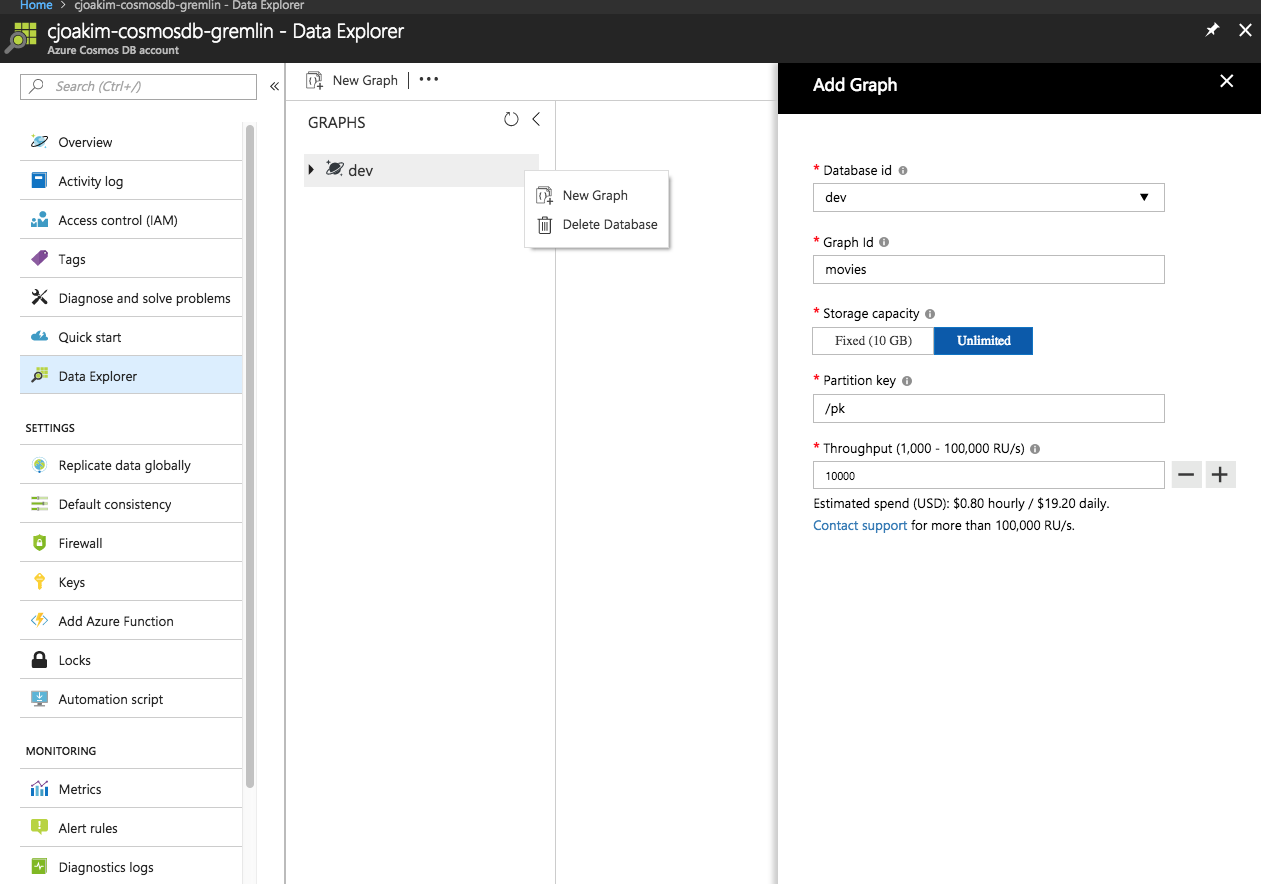Pin the blade using the pin icon
1261x884 pixels.
click(x=1212, y=31)
